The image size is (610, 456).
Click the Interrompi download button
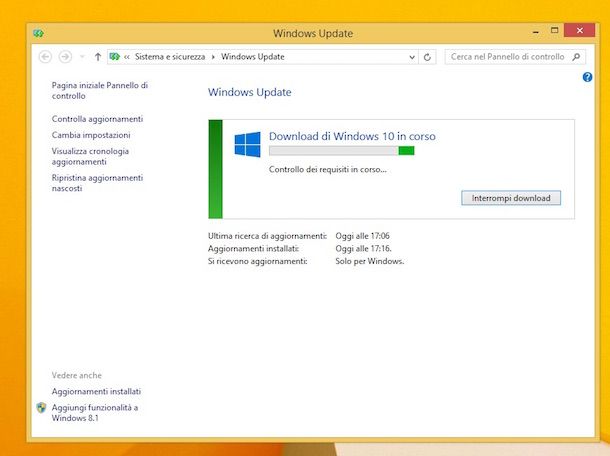tap(511, 198)
